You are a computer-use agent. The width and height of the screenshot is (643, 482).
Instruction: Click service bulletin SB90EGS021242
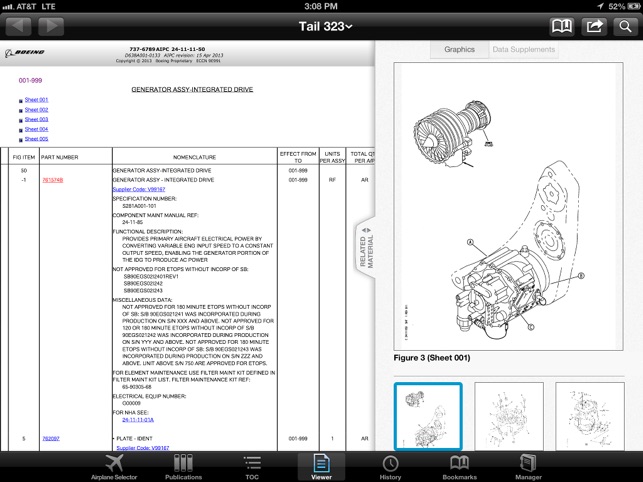click(x=143, y=283)
